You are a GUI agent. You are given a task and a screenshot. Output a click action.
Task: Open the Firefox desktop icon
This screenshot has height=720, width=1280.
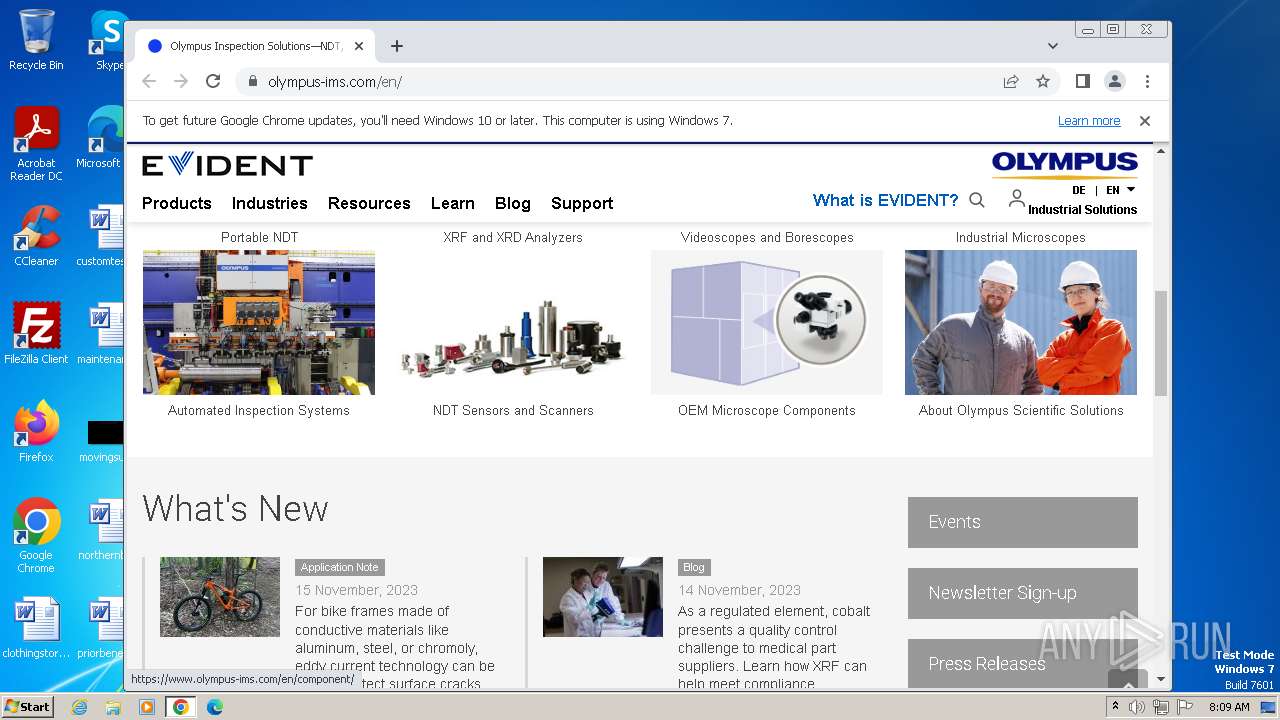tap(36, 432)
